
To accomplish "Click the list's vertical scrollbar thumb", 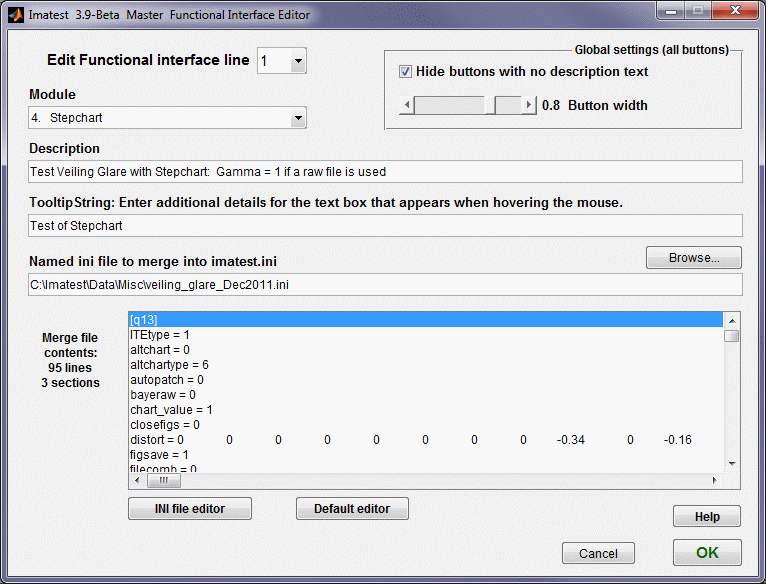I will [x=731, y=336].
